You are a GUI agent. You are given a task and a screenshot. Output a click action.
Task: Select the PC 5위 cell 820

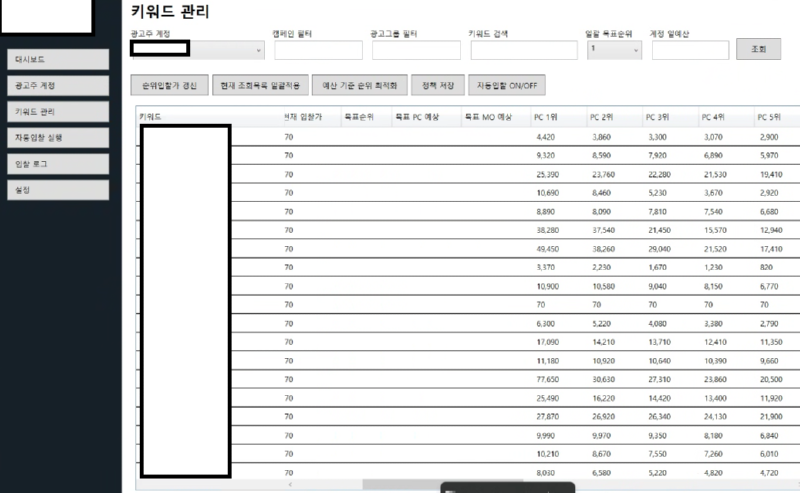pos(766,267)
